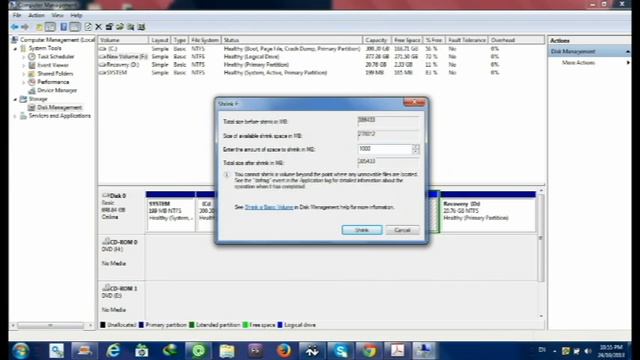Image resolution: width=640 pixels, height=360 pixels.
Task: Click the Disk Management icon in tree
Action: coord(31,107)
